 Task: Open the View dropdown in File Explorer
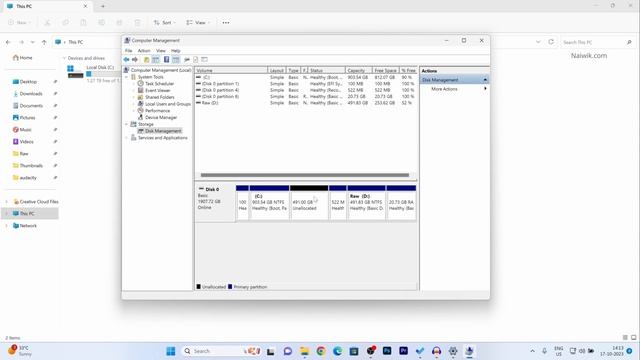(198, 23)
